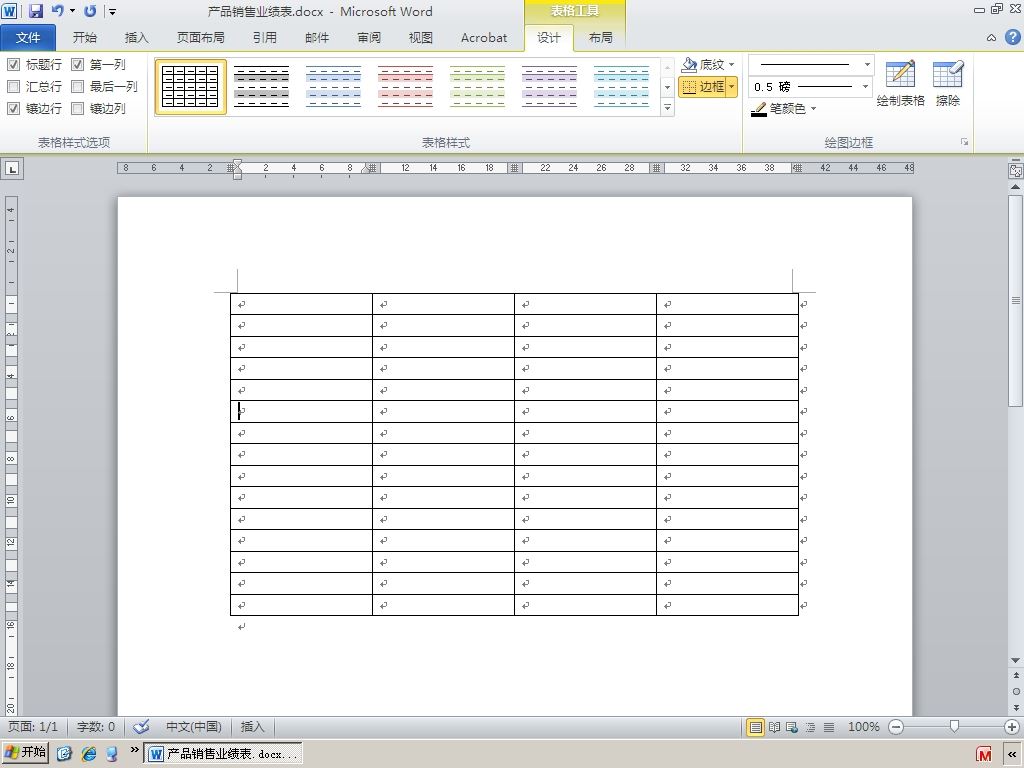Activate the Draw Table (绘制表格) tool

click(x=901, y=83)
